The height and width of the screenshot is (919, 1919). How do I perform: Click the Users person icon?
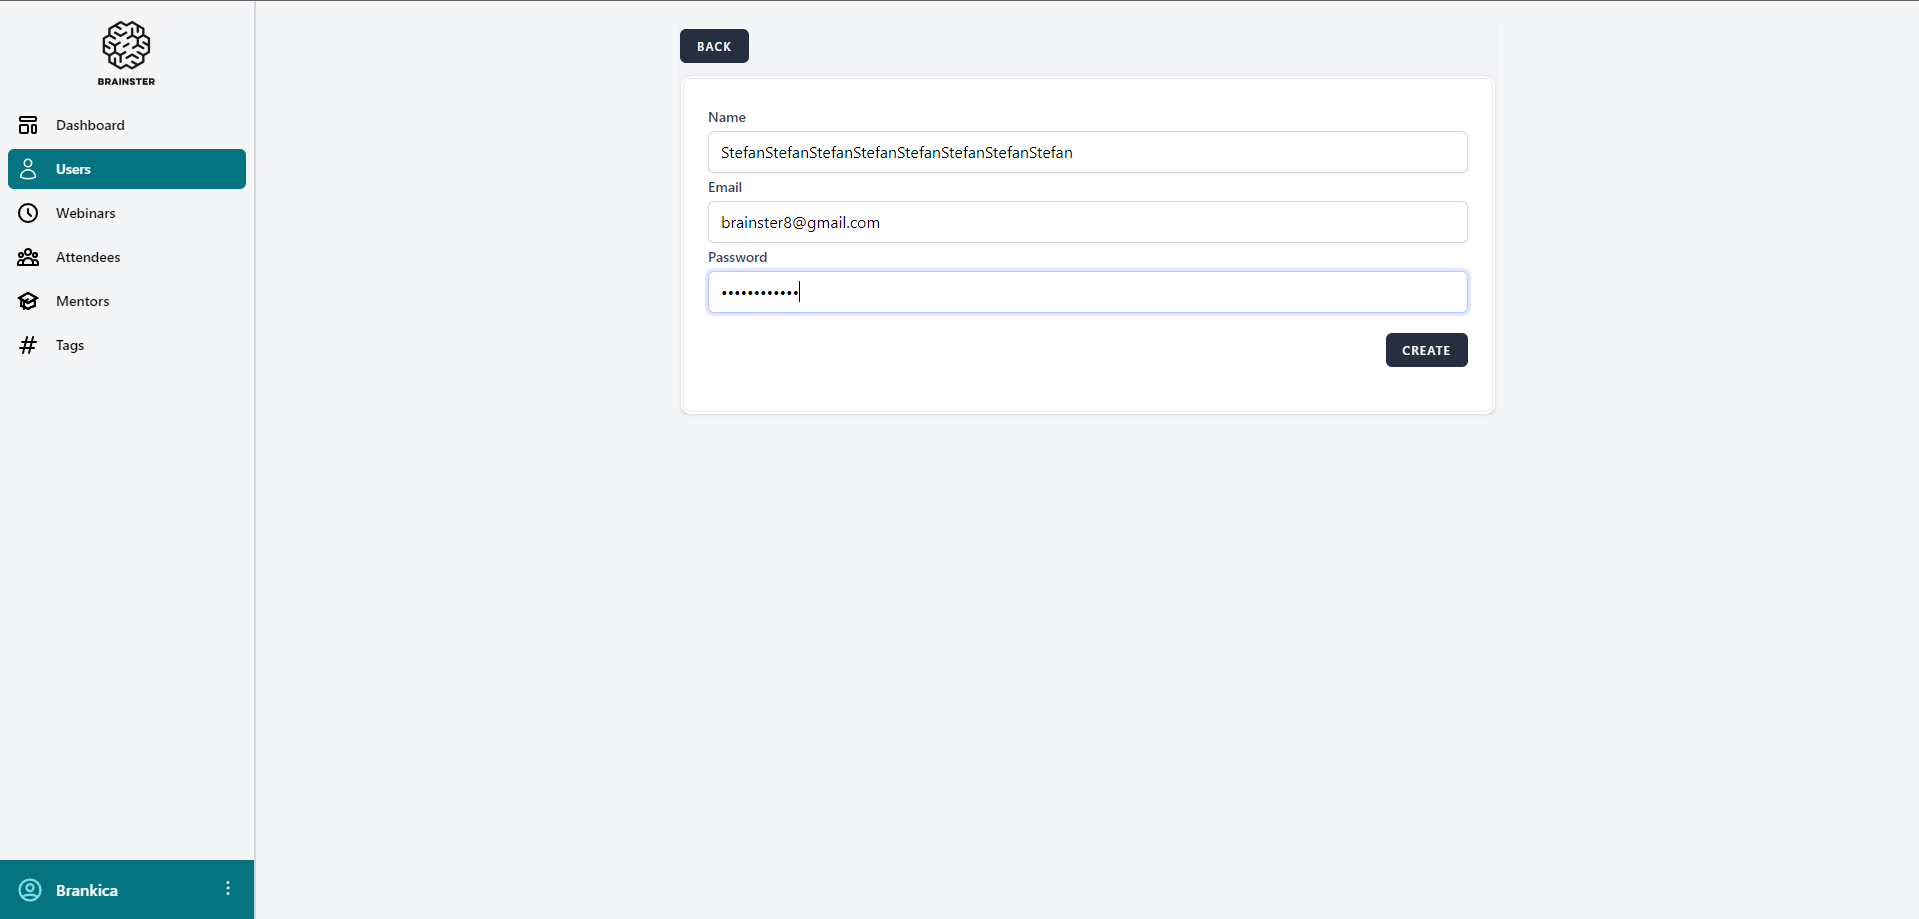(28, 169)
